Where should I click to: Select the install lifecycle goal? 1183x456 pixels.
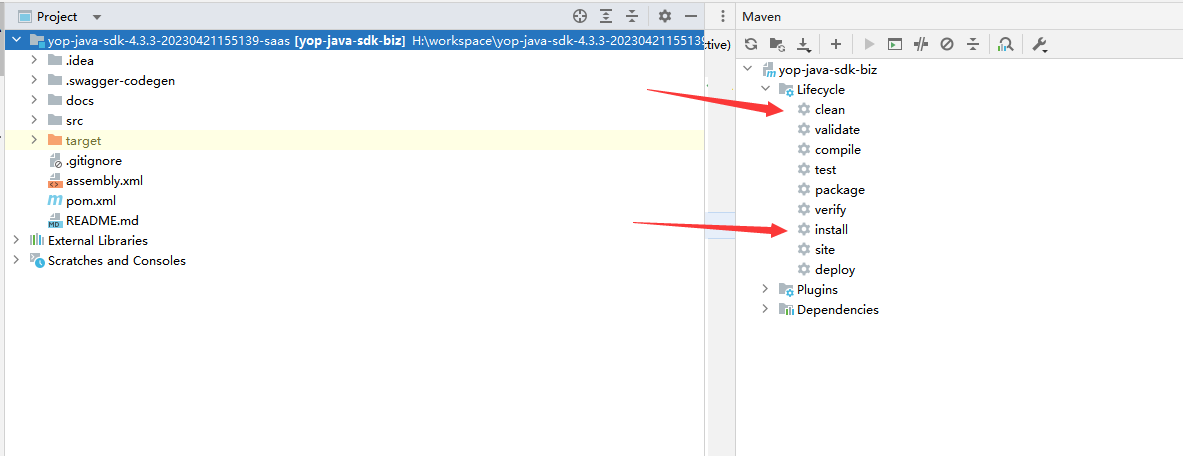[x=831, y=229]
